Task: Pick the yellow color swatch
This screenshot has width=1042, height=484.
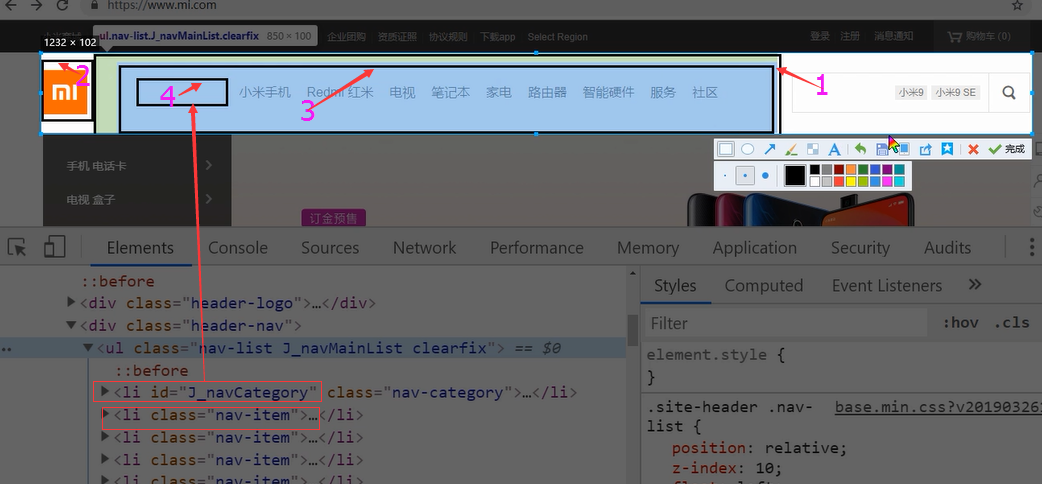Action: coord(851,182)
